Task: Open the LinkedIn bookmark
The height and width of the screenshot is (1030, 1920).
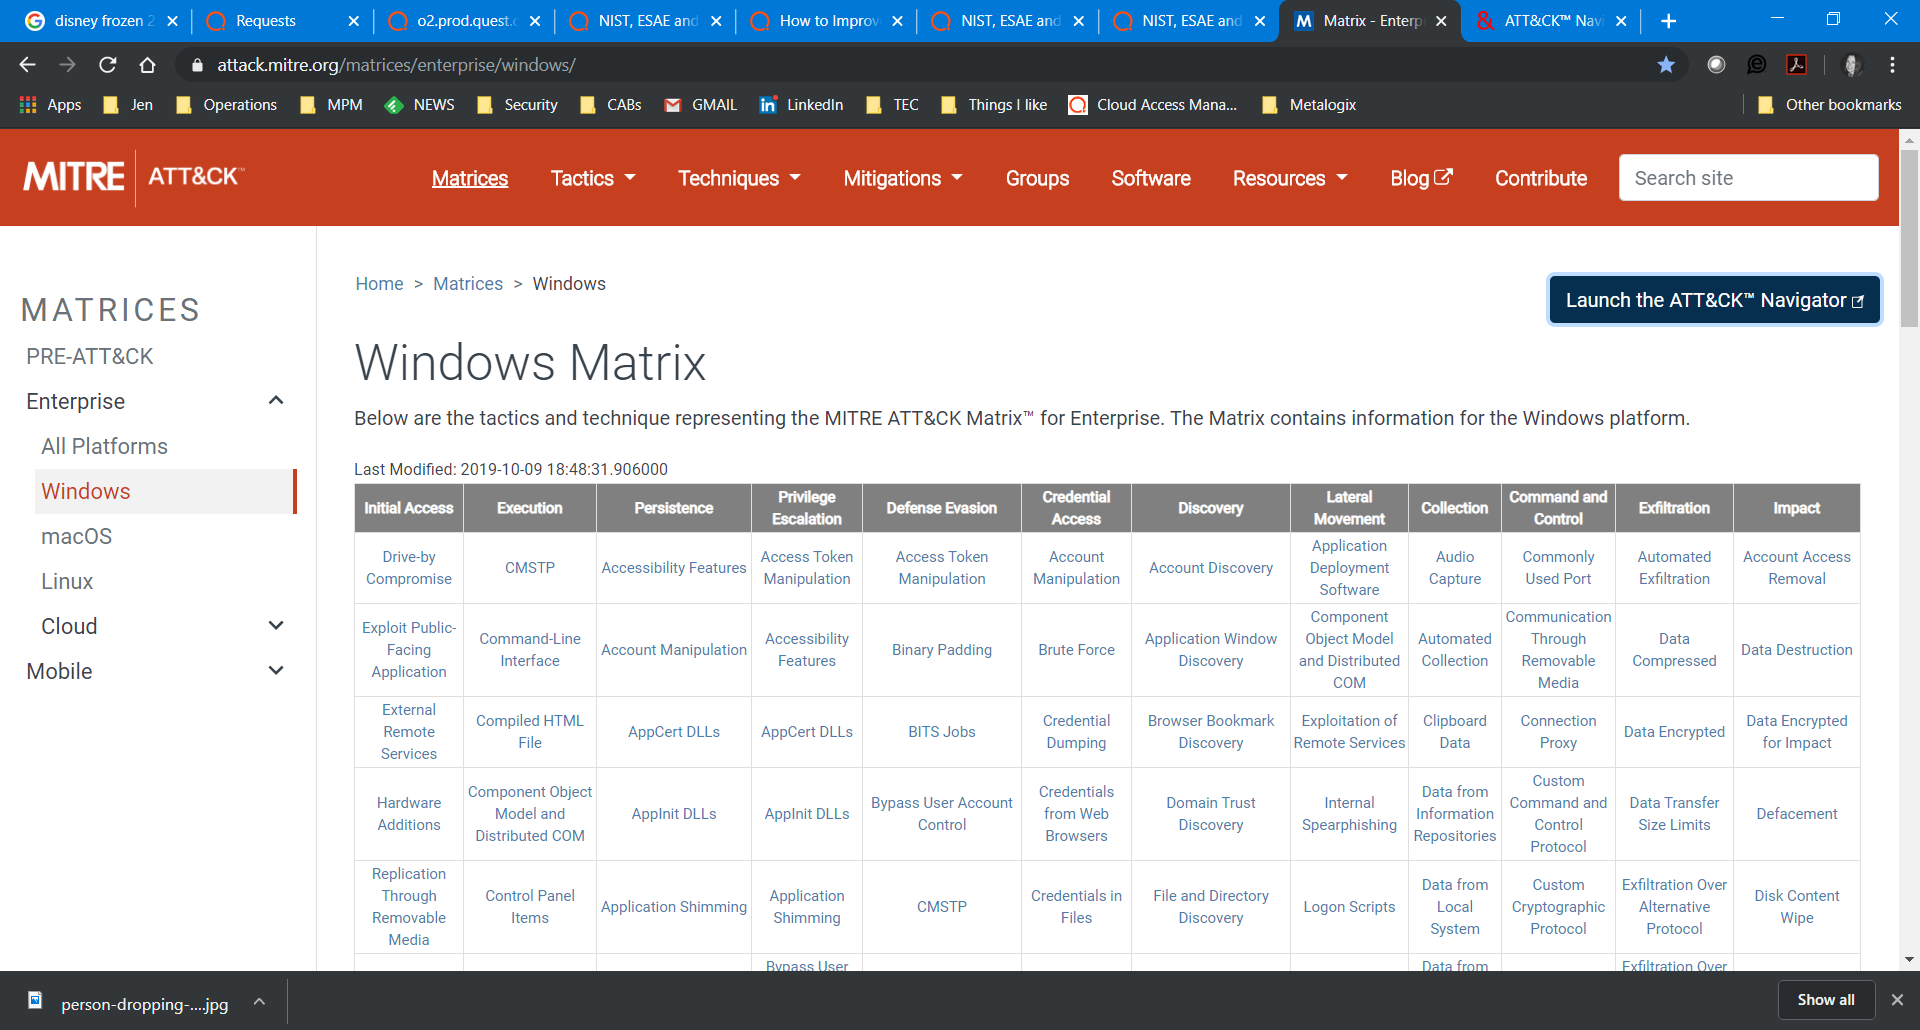Action: tap(801, 105)
